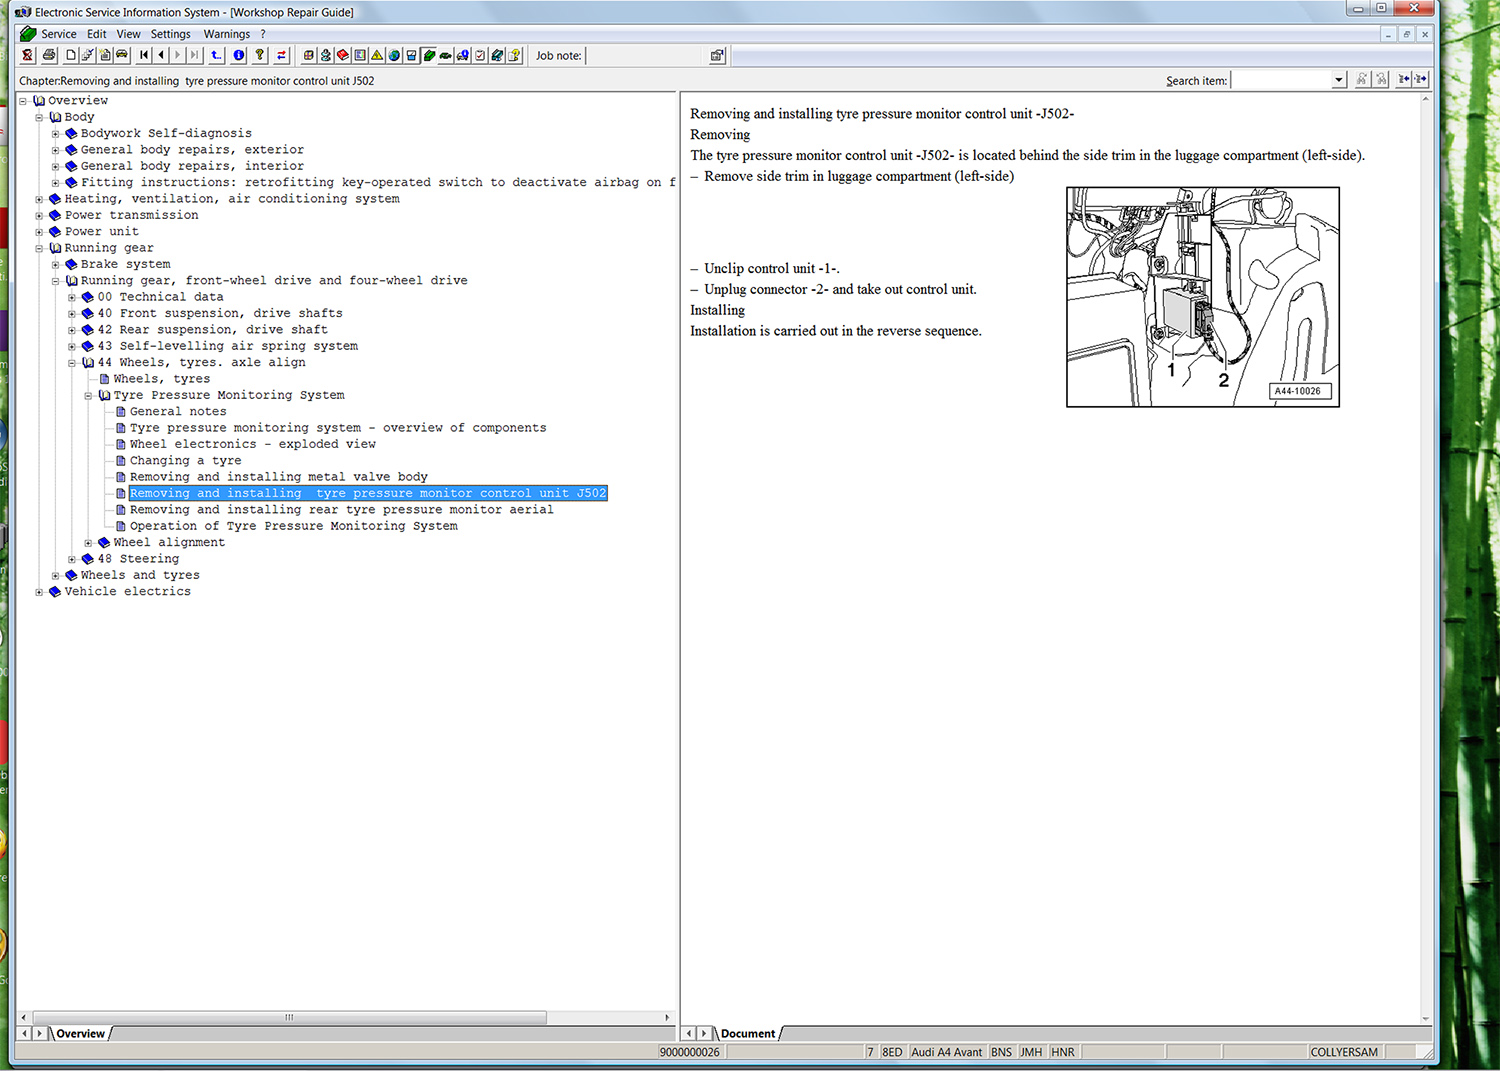Click the yellow warning triangle toolbar icon

[x=377, y=55]
